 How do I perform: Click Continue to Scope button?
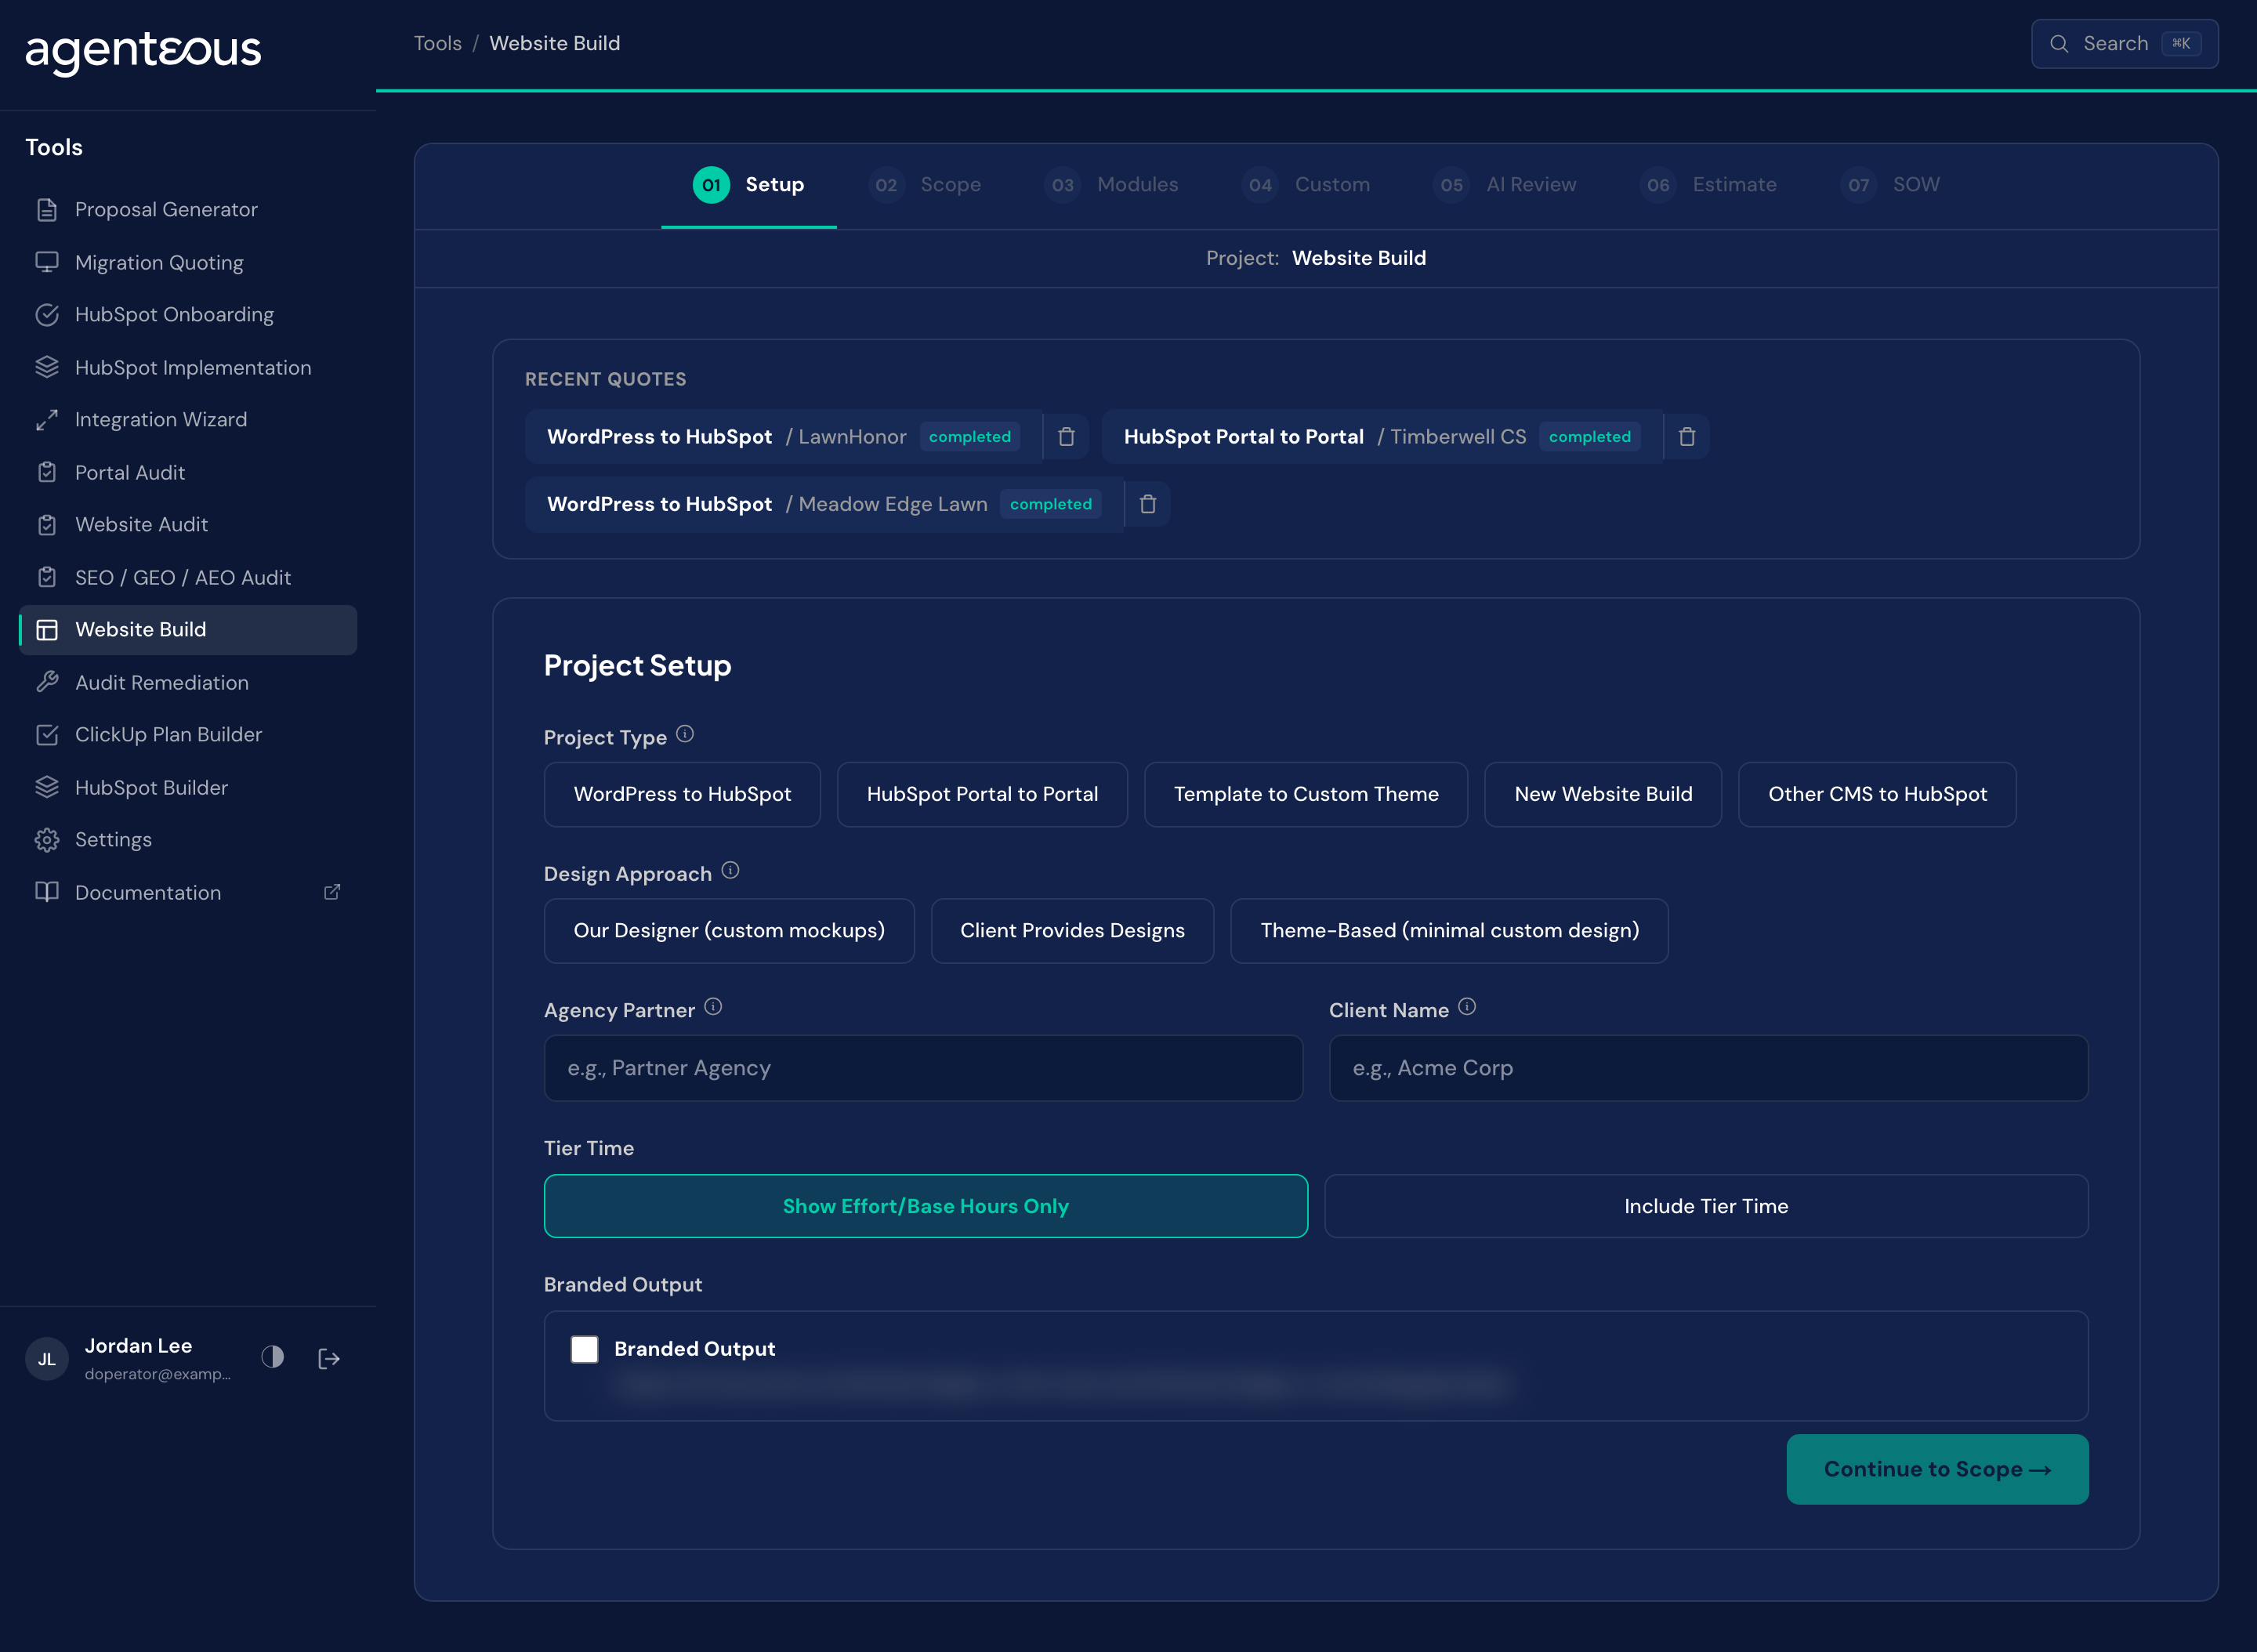pos(1937,1469)
